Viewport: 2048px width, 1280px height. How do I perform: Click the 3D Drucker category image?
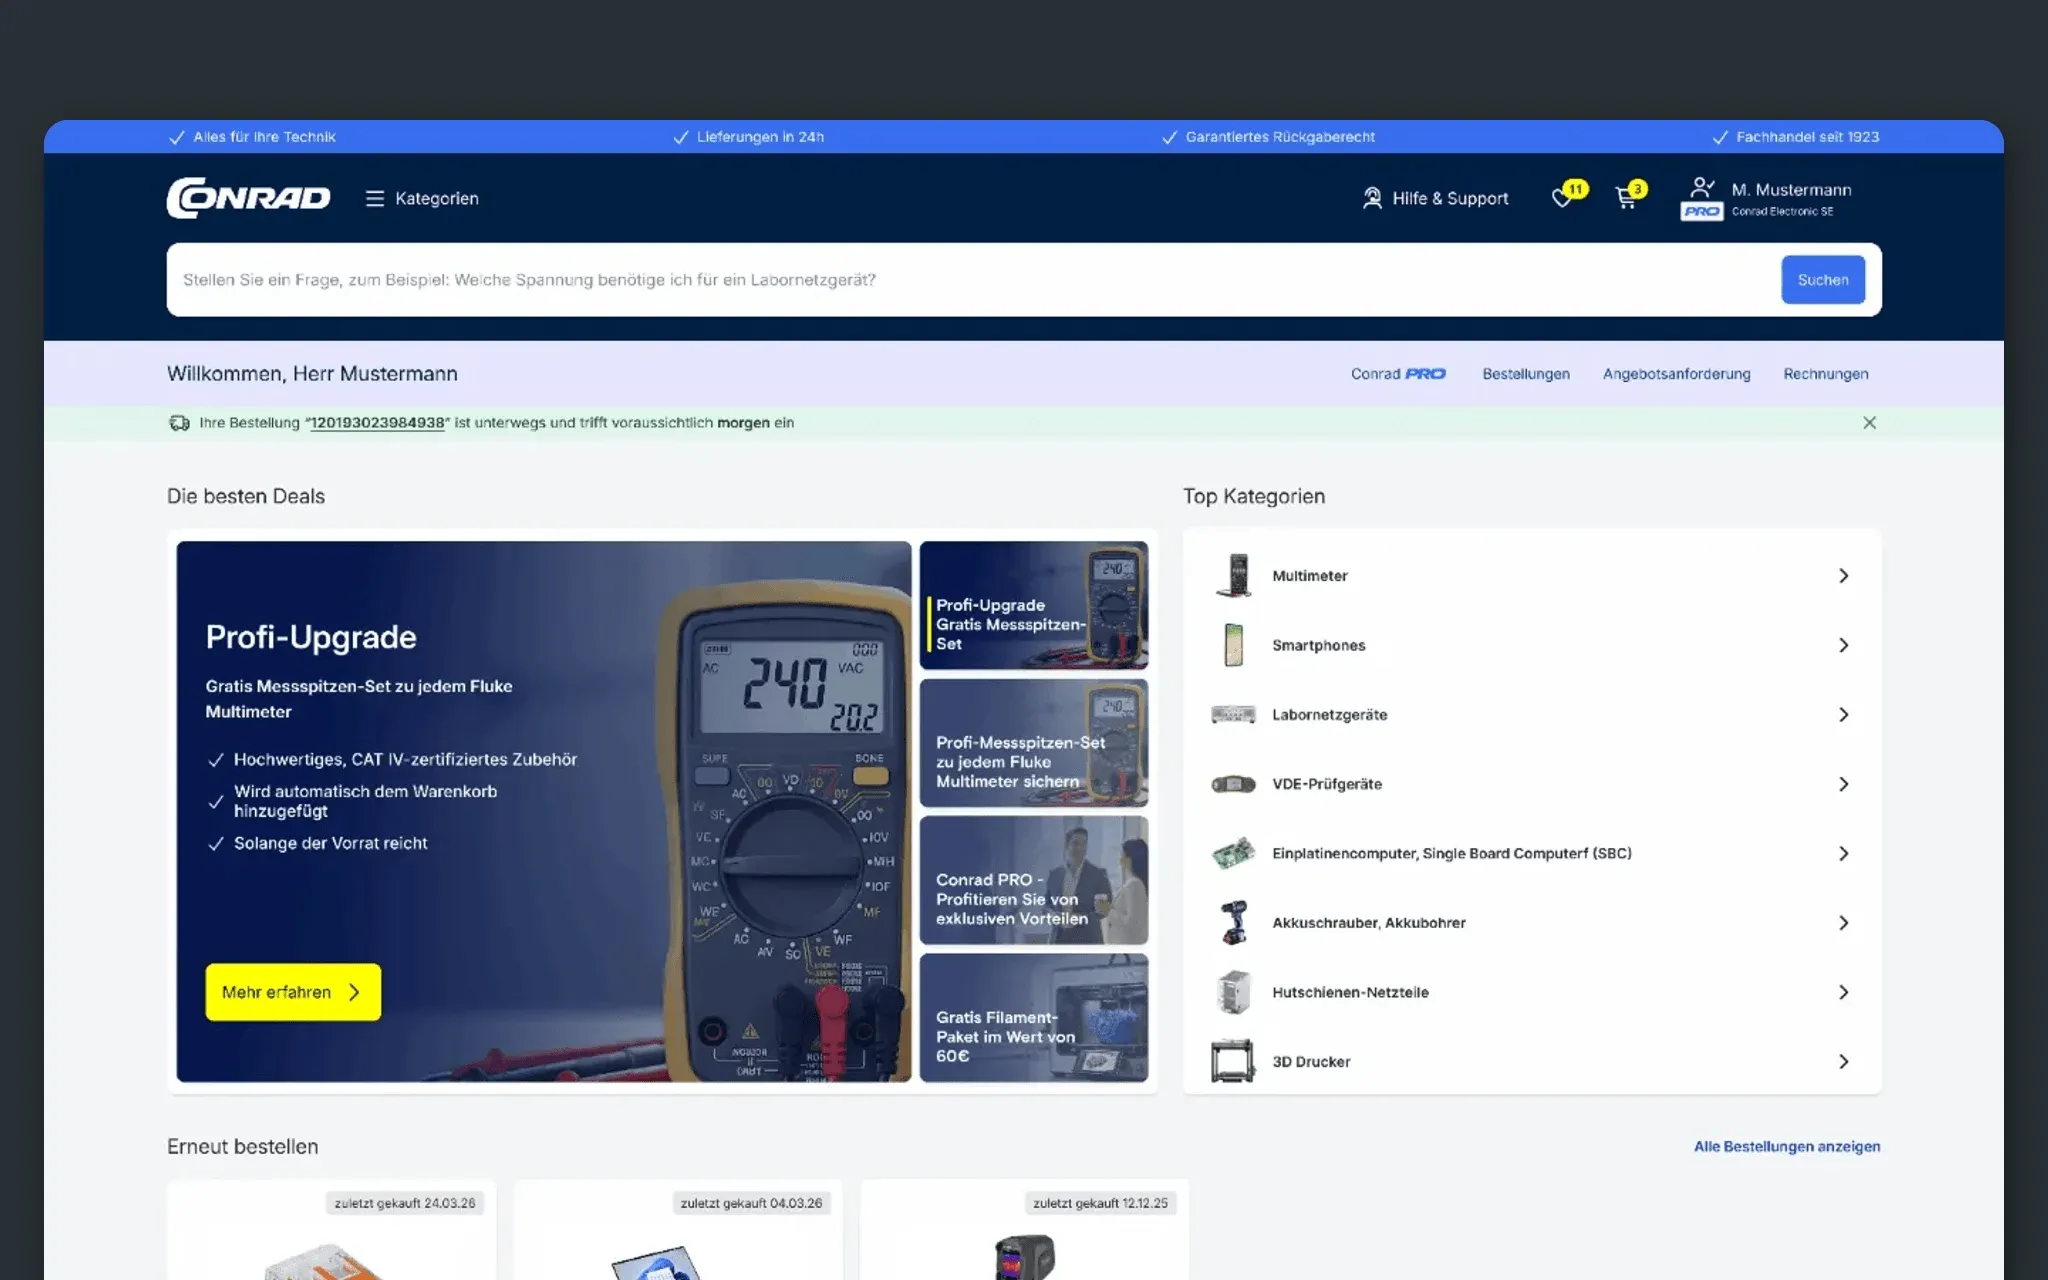pos(1234,1061)
